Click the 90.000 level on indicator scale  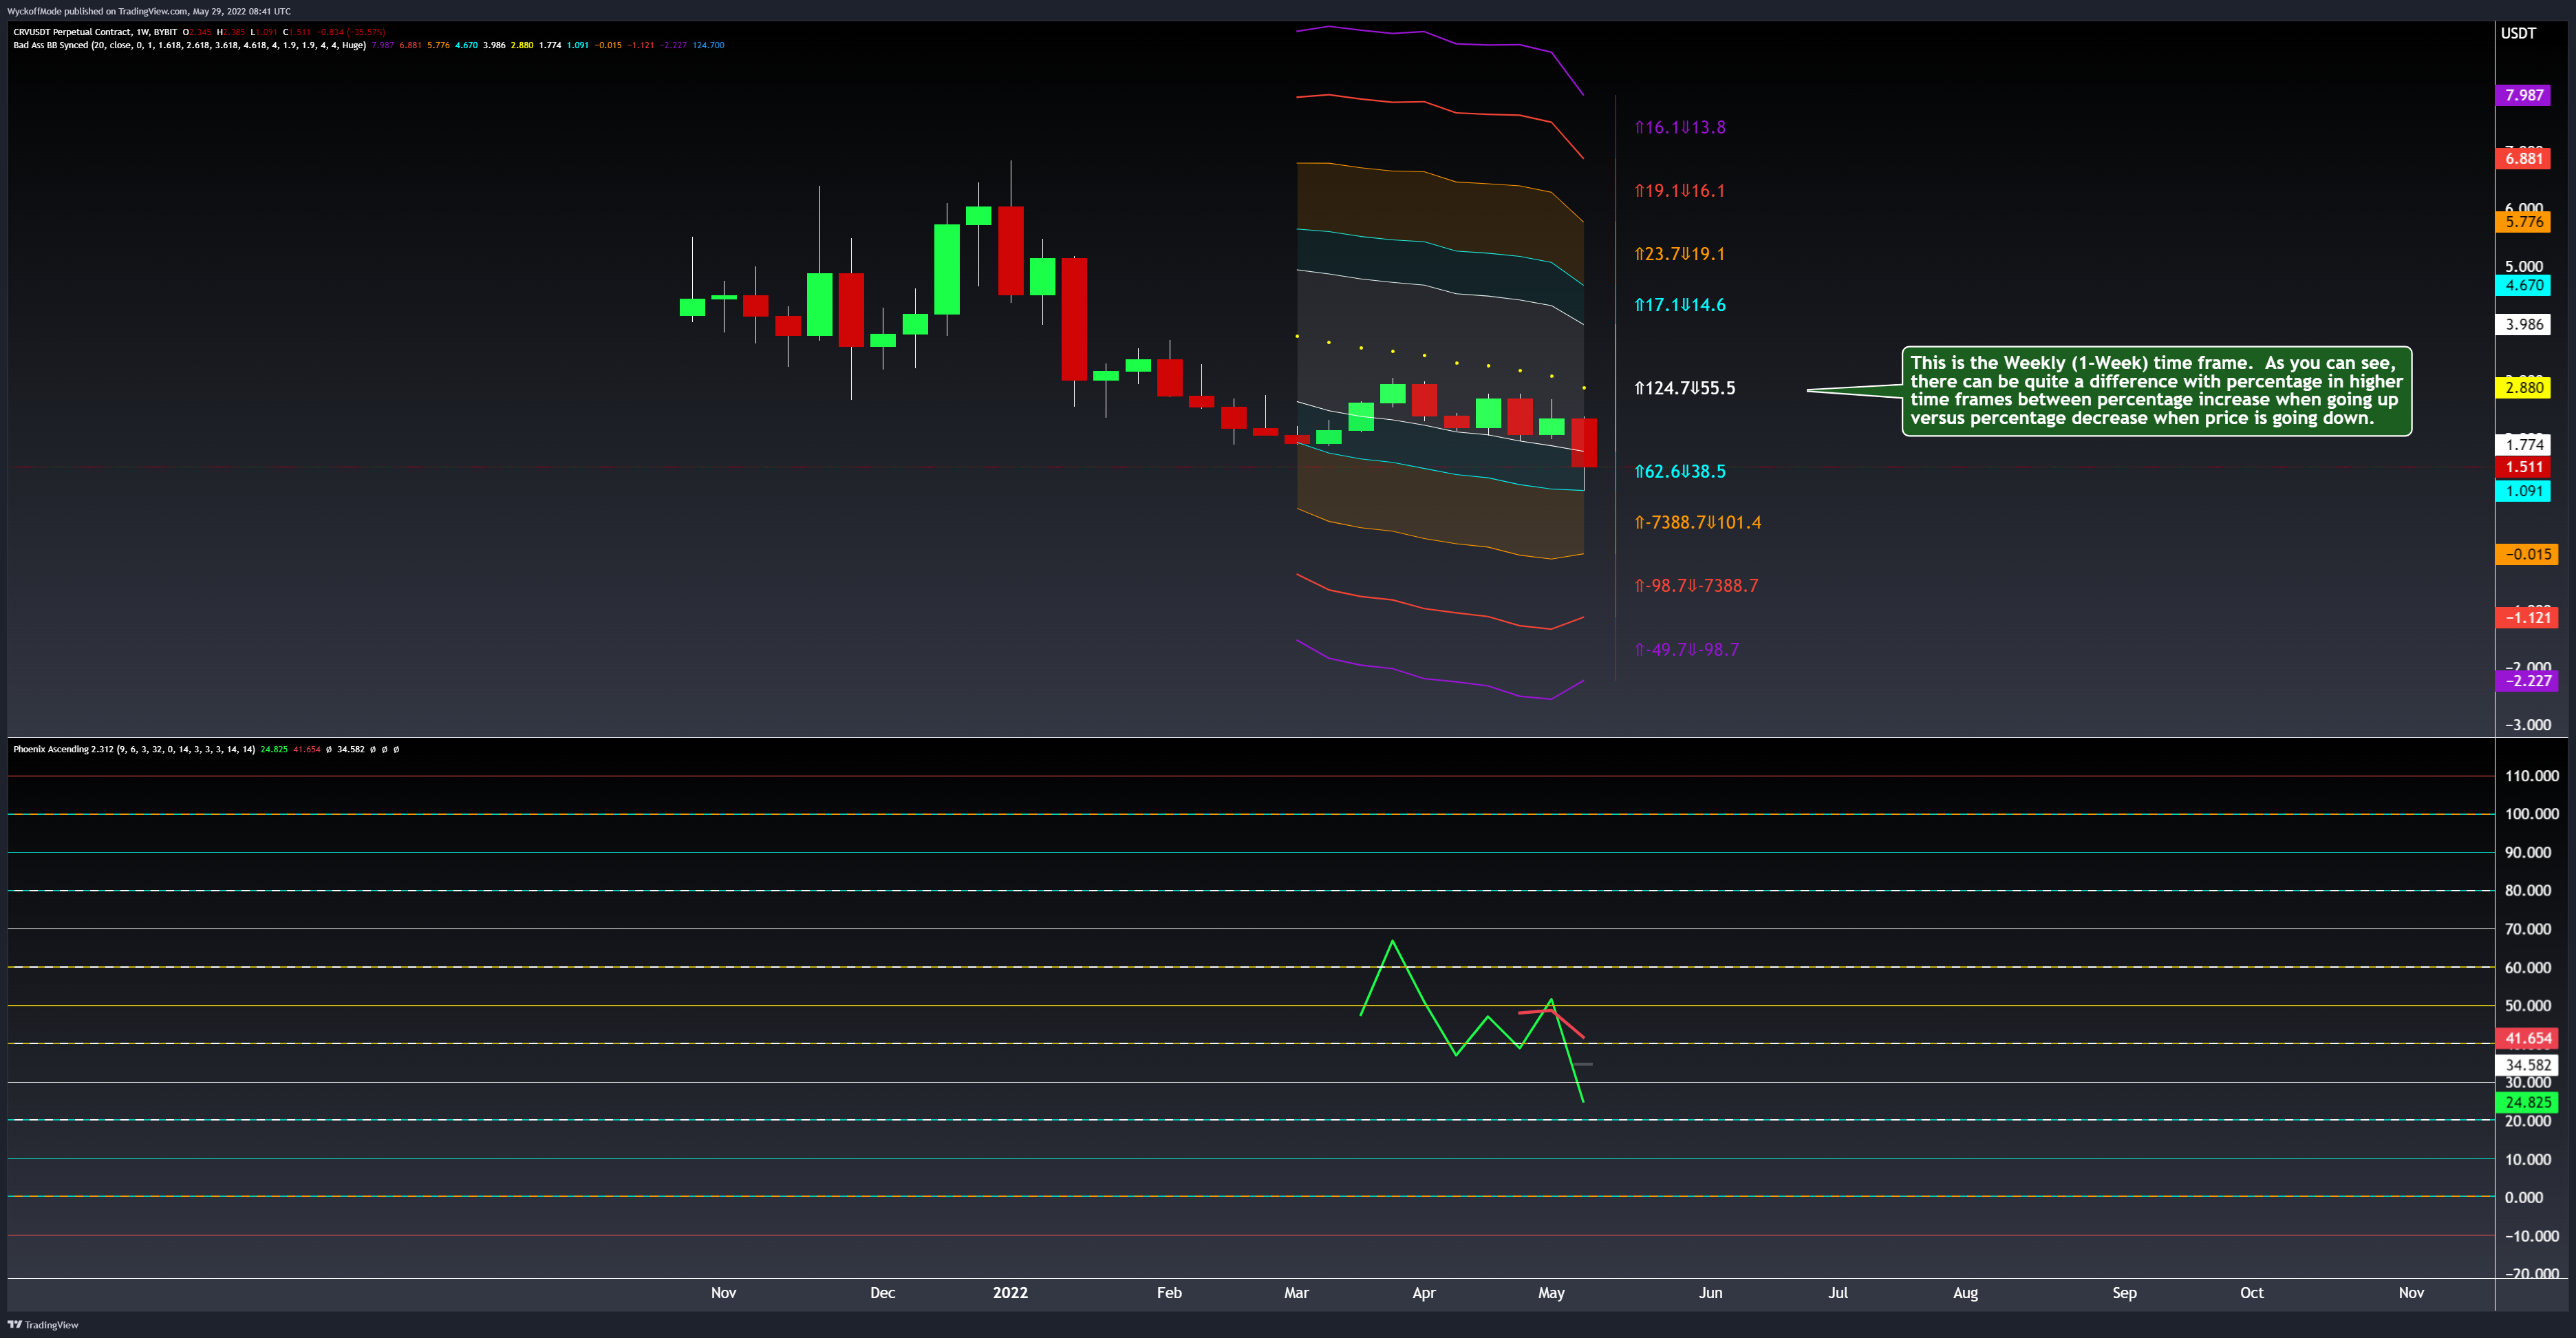pyautogui.click(x=2527, y=852)
